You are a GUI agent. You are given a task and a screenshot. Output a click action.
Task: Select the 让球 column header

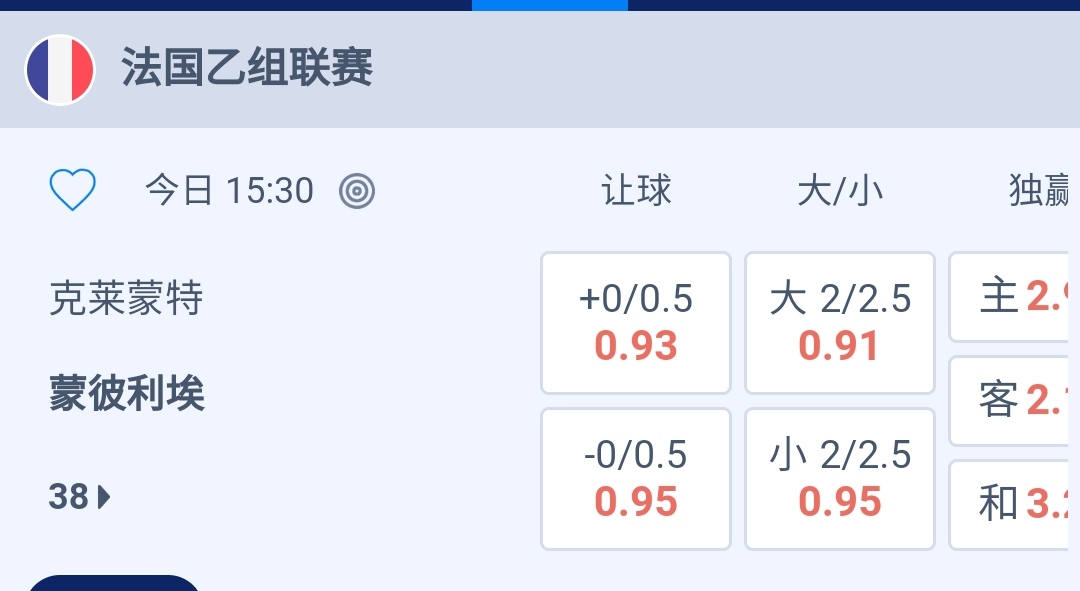coord(636,190)
